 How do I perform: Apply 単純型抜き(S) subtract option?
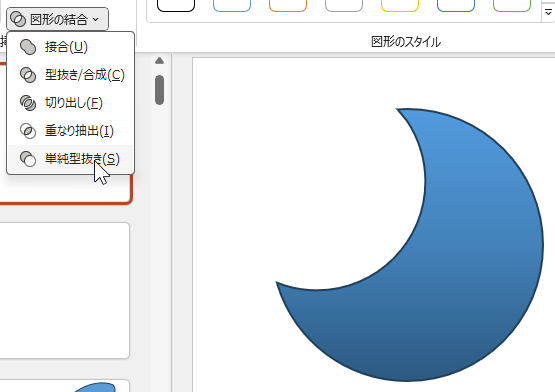(71, 159)
